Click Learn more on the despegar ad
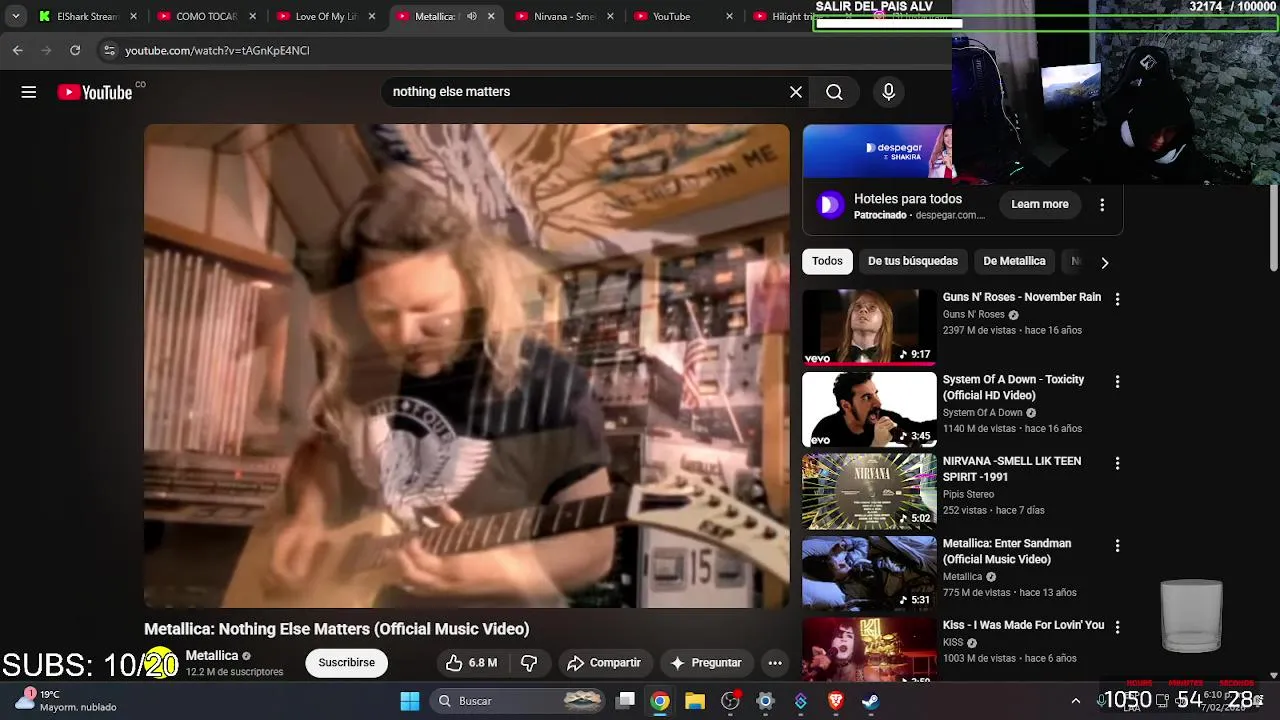 point(1040,204)
